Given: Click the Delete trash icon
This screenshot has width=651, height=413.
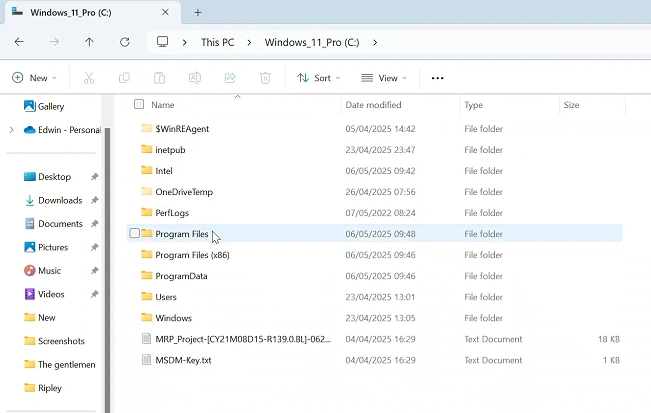Looking at the screenshot, I should click(265, 78).
